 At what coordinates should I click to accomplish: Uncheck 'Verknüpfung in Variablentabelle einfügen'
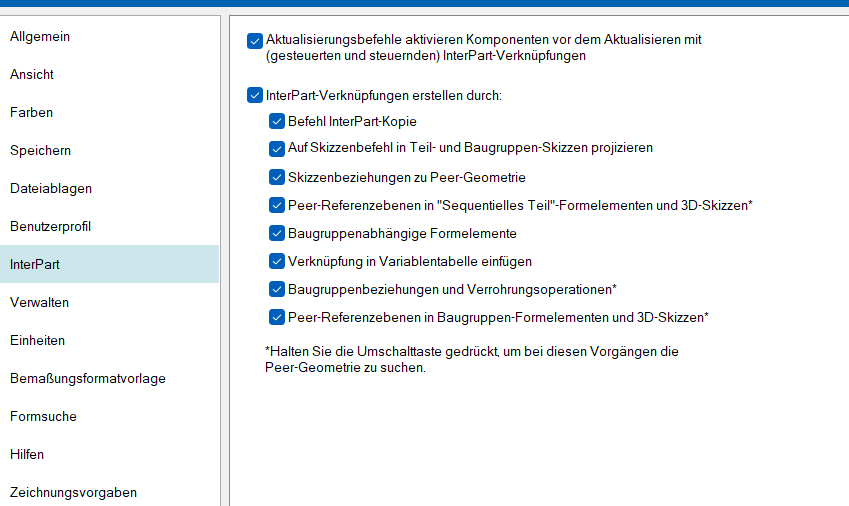coord(277,261)
